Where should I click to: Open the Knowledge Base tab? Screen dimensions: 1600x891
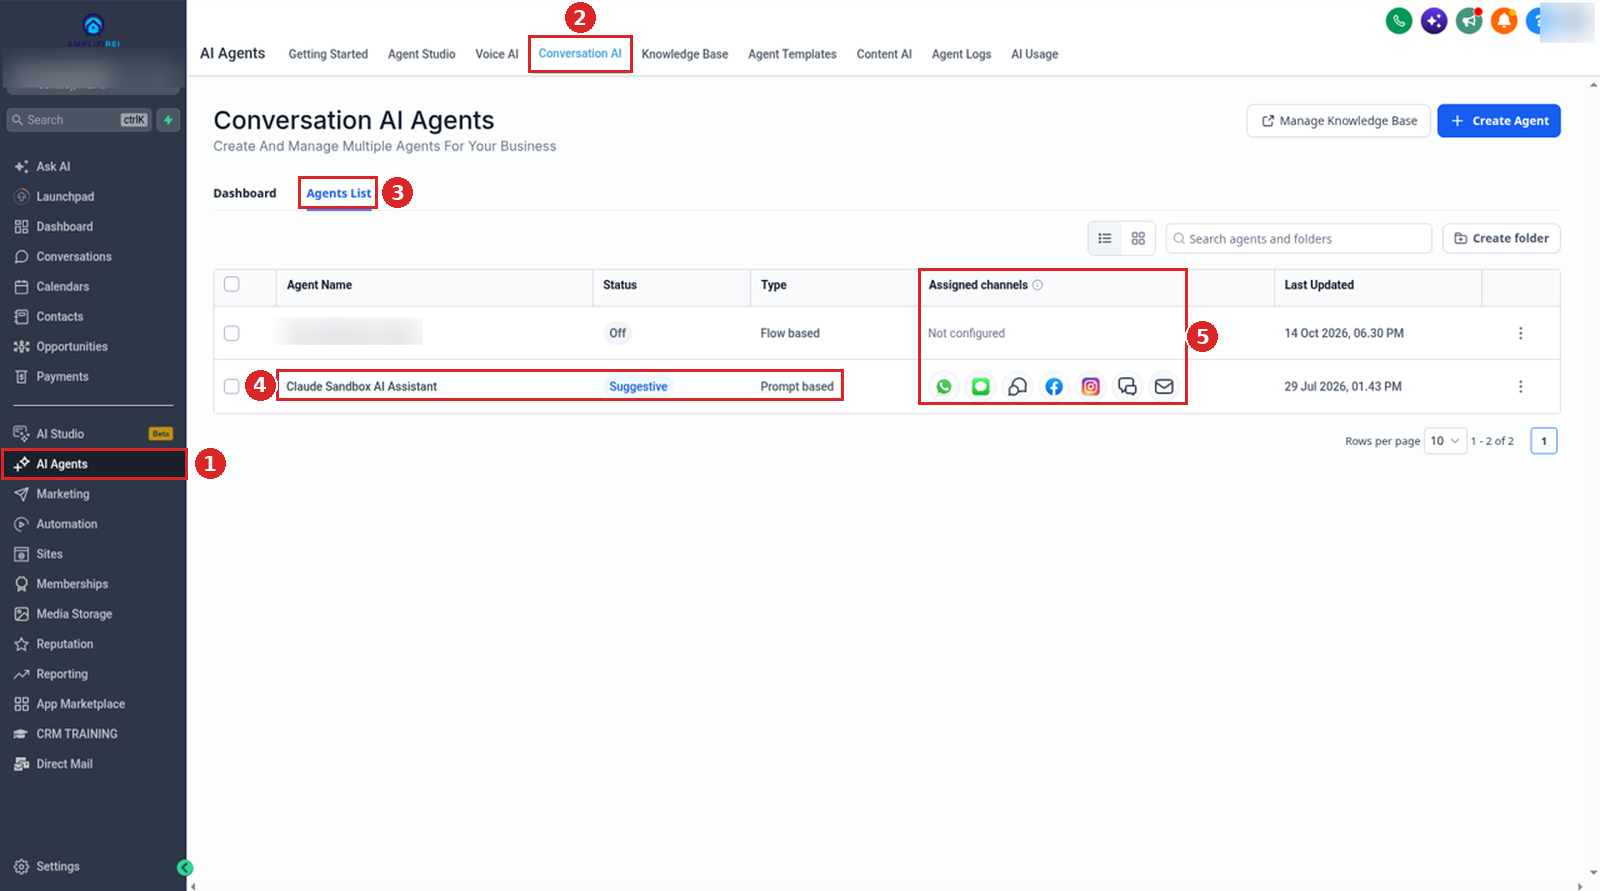point(685,54)
